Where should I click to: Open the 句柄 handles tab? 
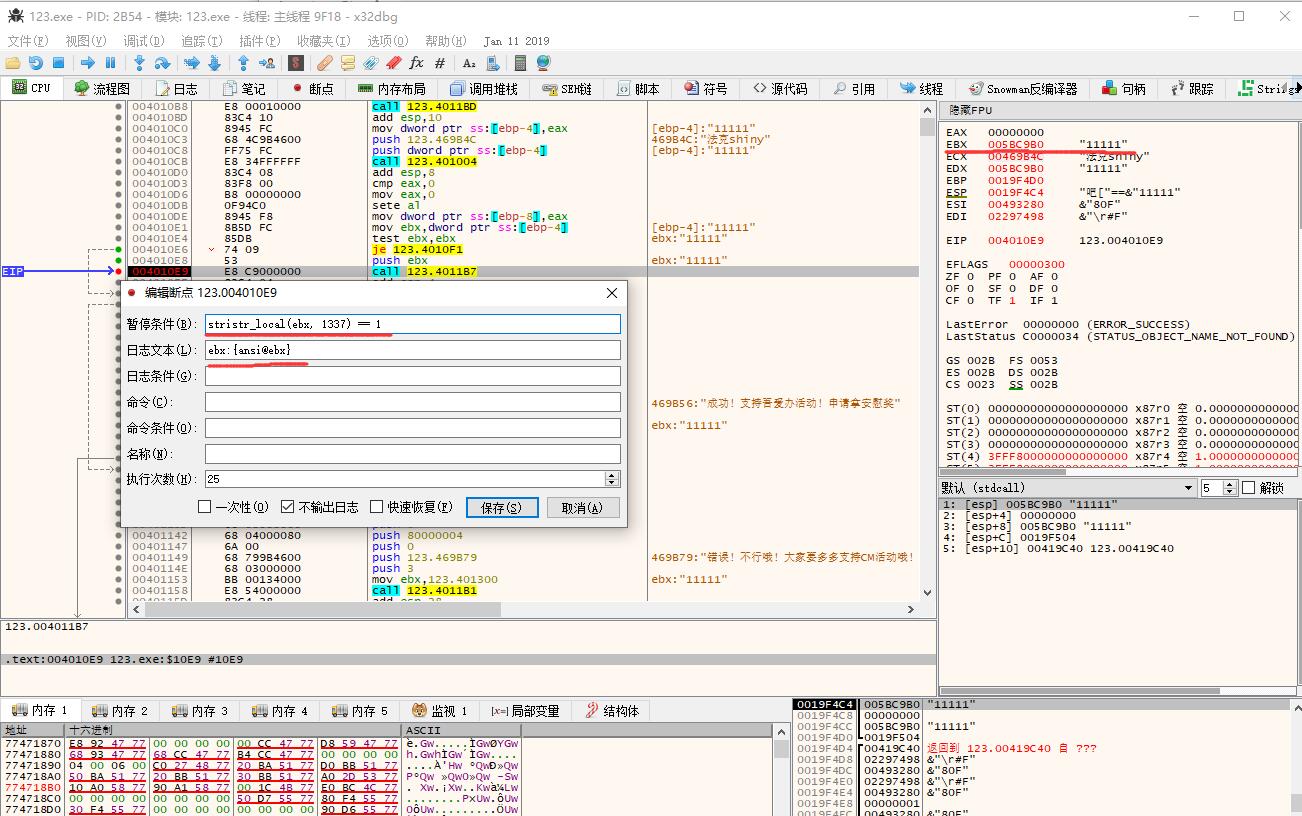point(1123,88)
